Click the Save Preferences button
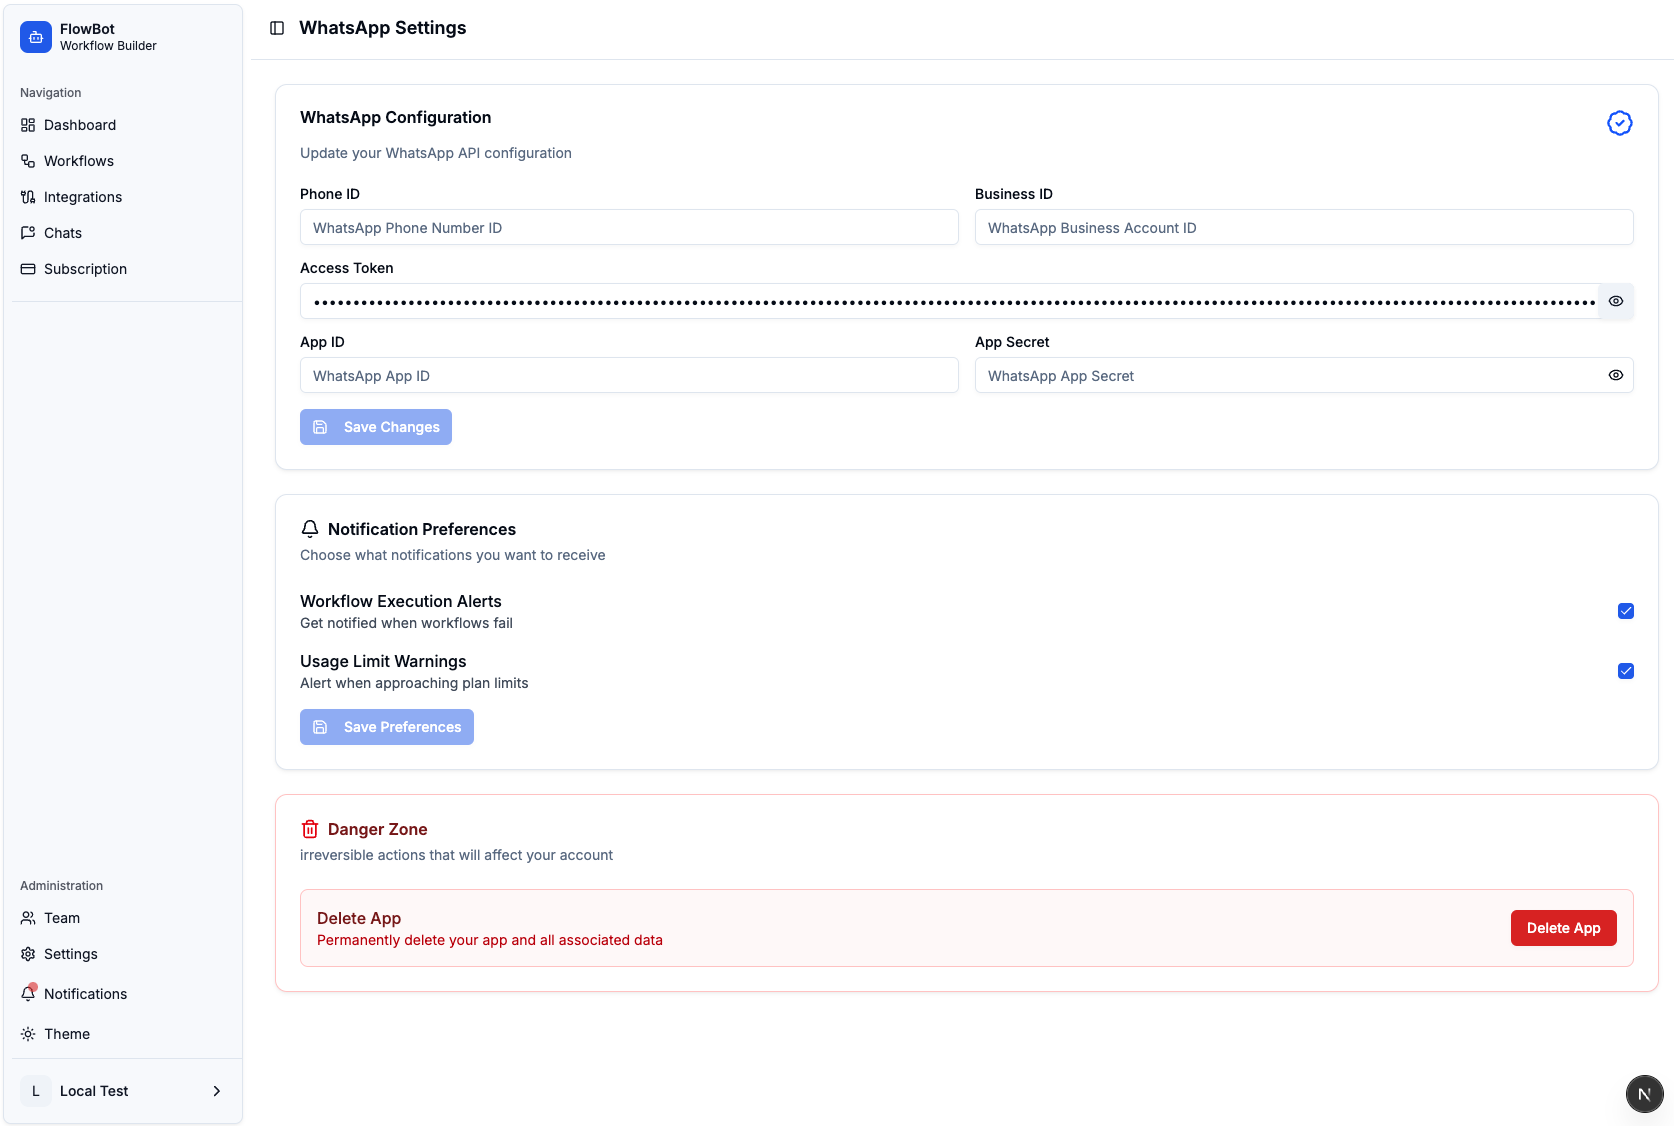Screen dimensions: 1674x1126 pos(387,727)
